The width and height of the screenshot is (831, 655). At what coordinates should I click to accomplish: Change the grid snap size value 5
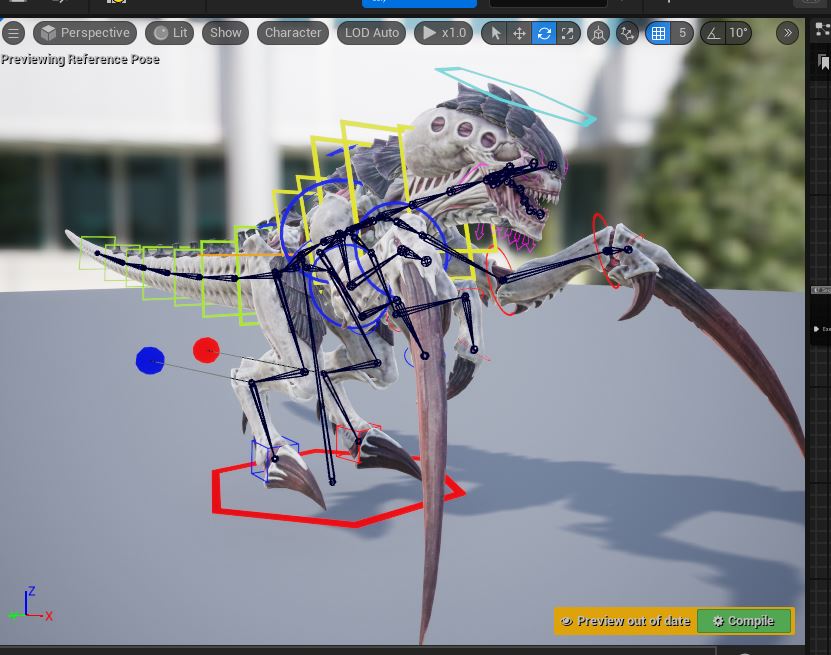(x=683, y=33)
